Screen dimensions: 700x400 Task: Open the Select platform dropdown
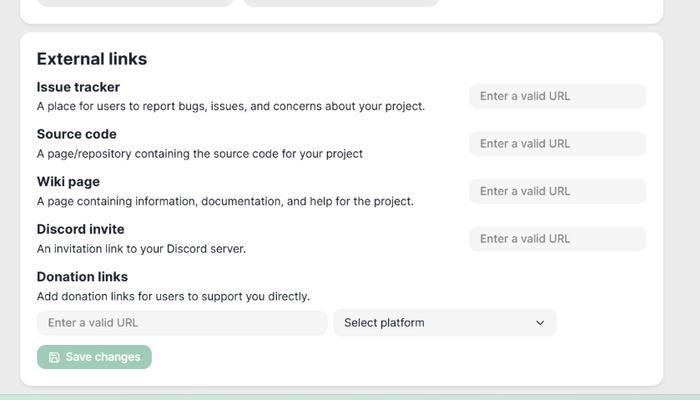coord(444,323)
